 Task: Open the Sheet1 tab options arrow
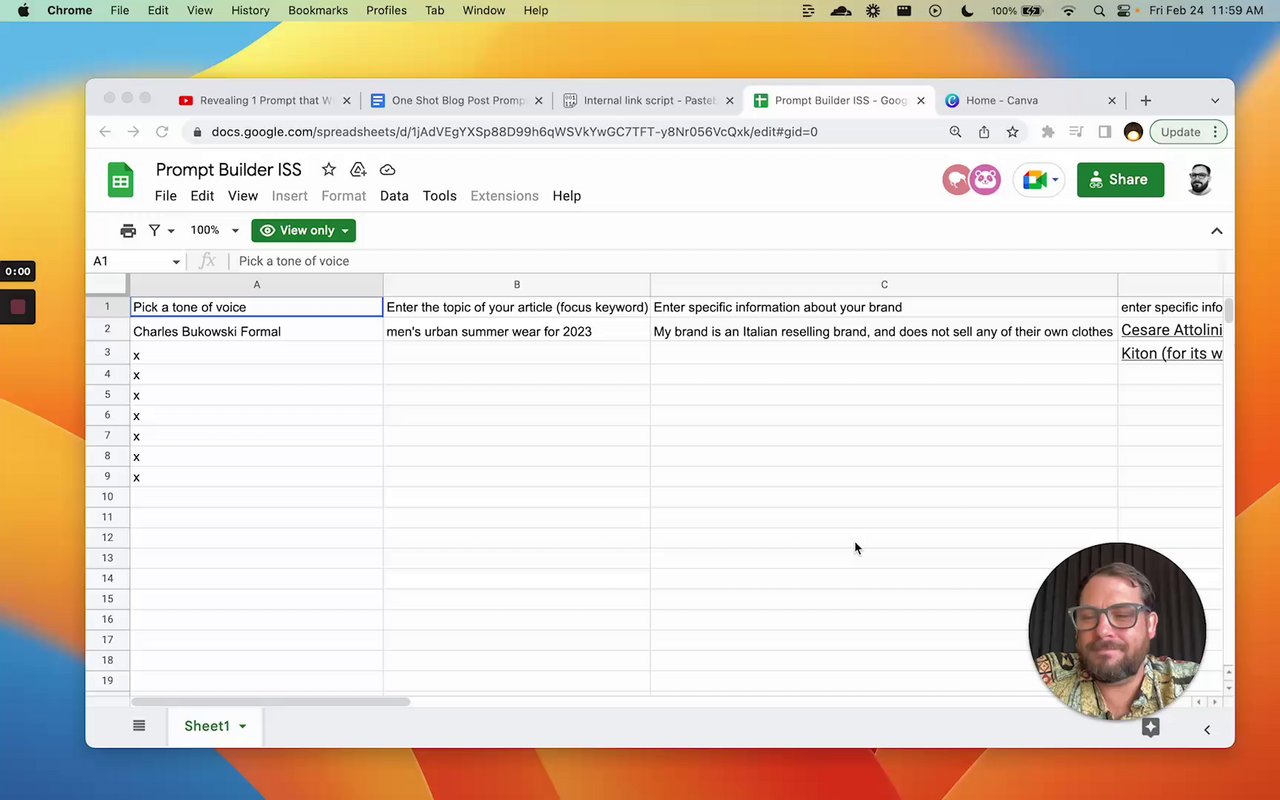pyautogui.click(x=242, y=726)
